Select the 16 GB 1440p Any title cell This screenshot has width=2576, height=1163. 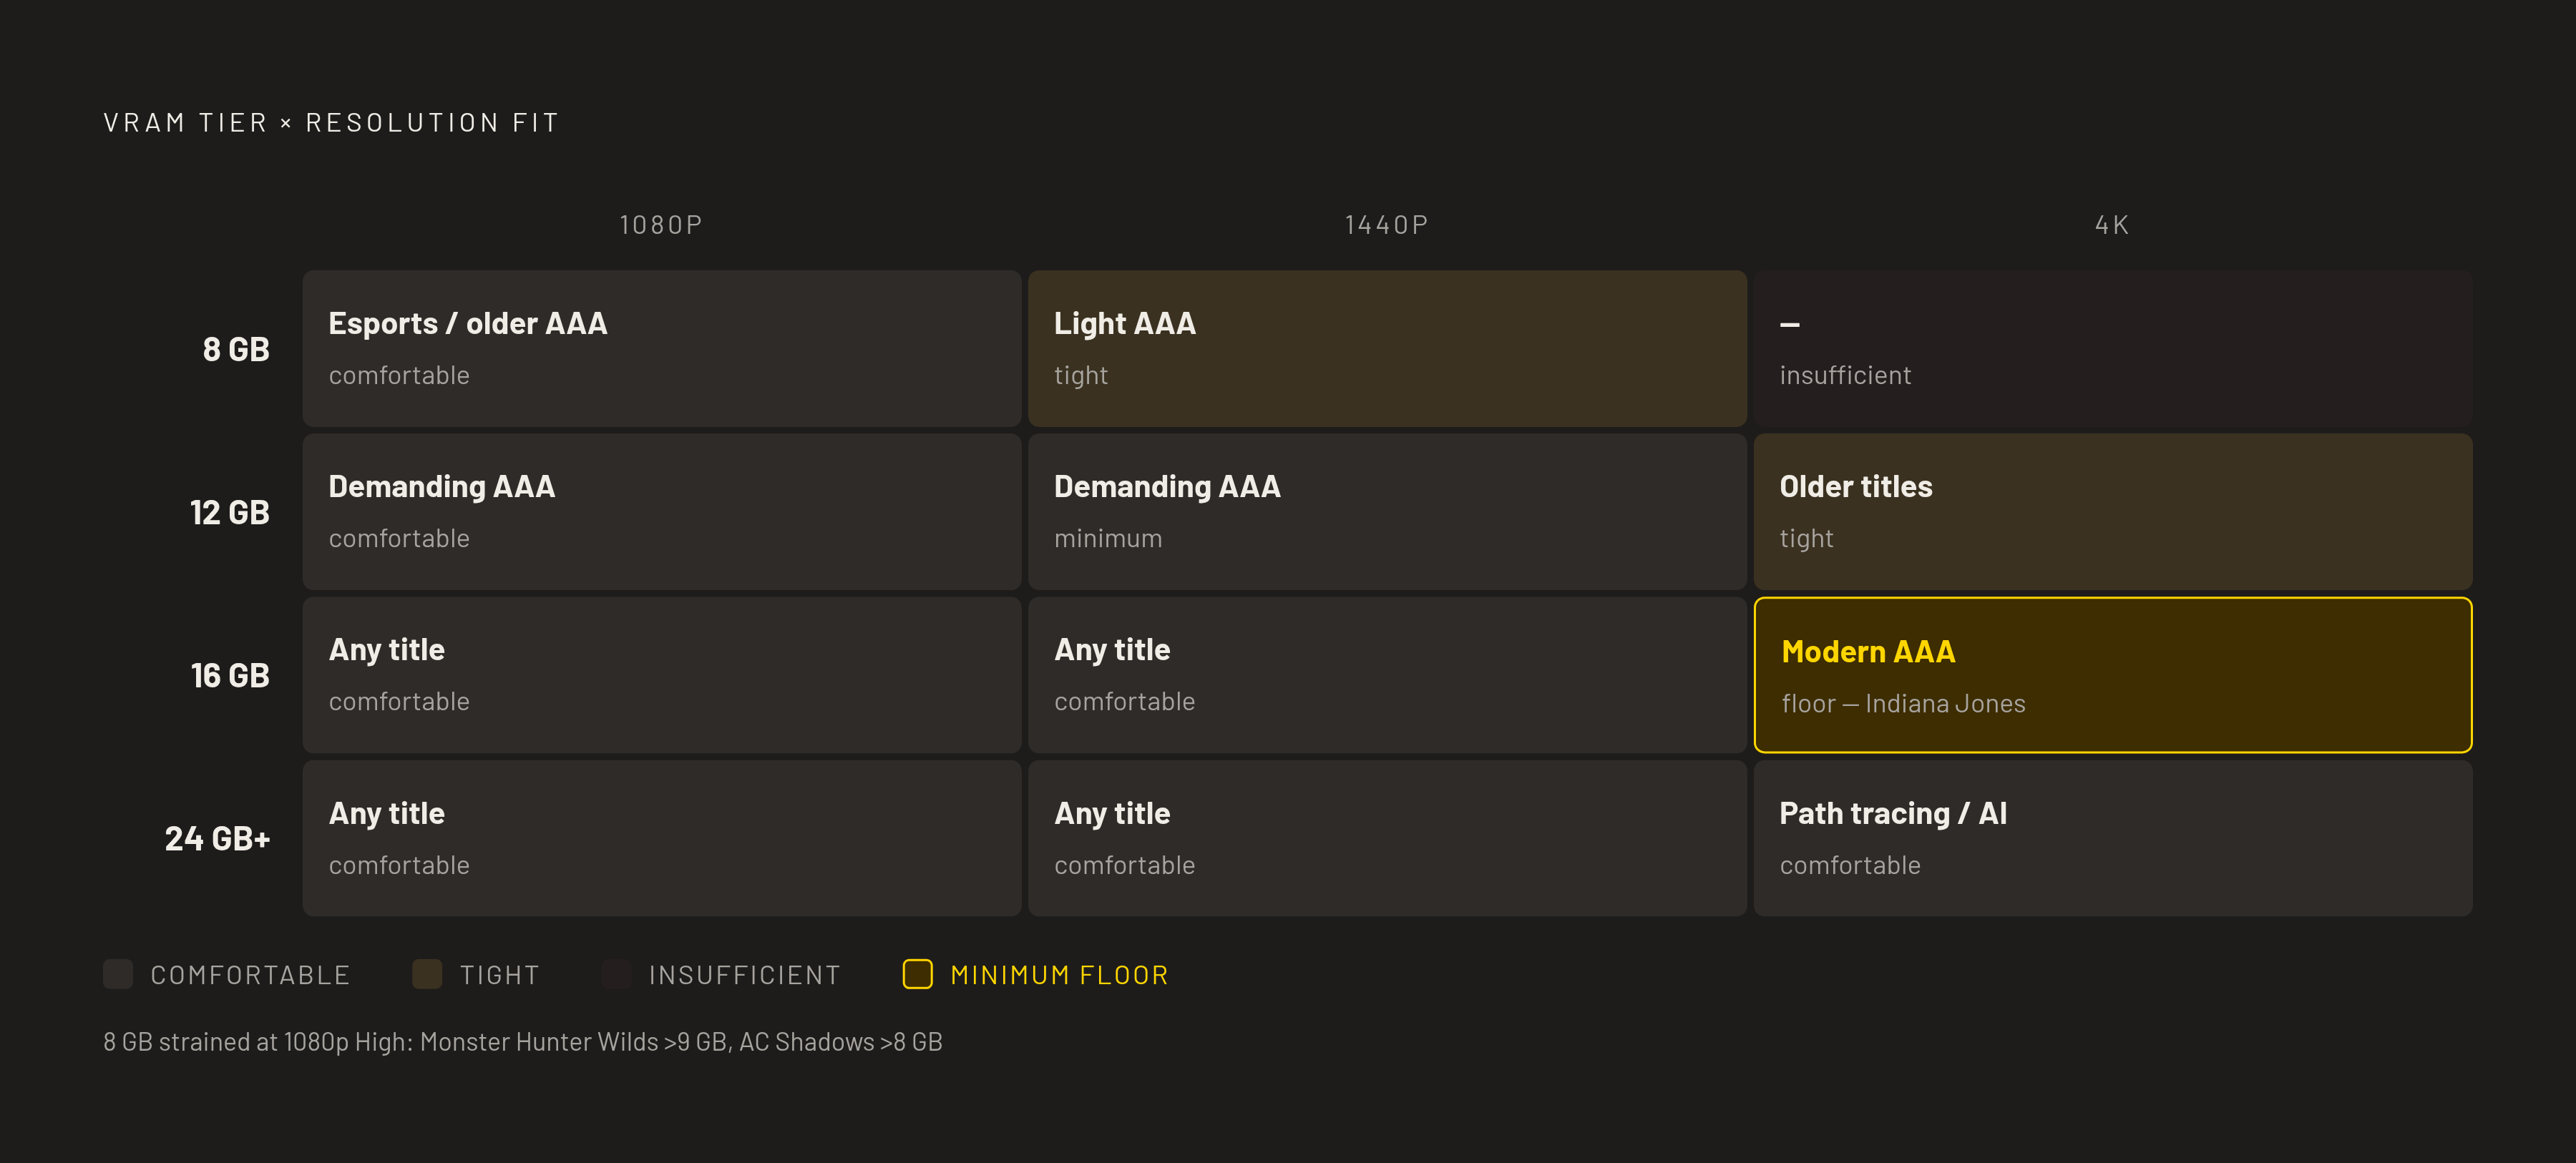1387,675
